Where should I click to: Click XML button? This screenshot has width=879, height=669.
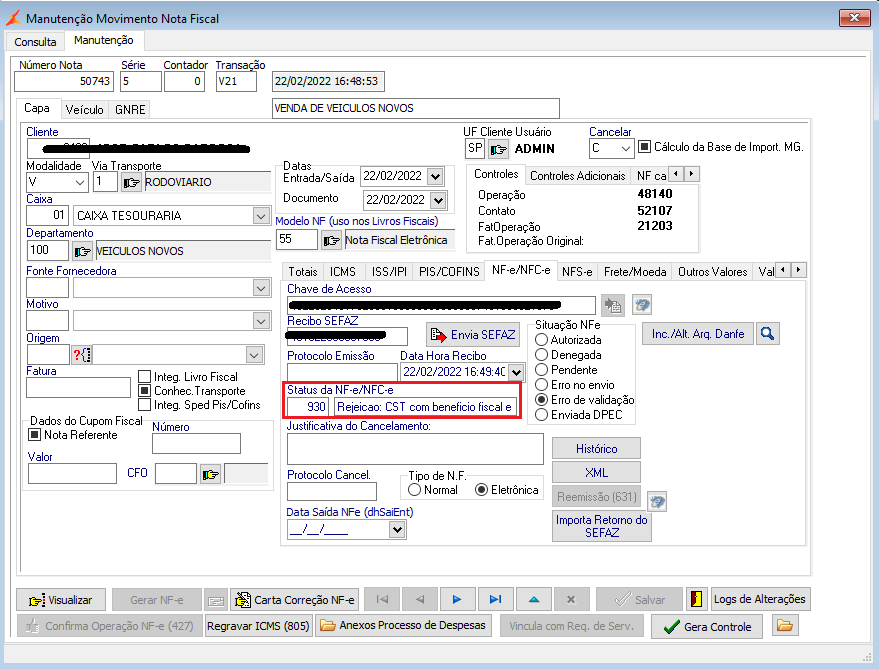596,472
